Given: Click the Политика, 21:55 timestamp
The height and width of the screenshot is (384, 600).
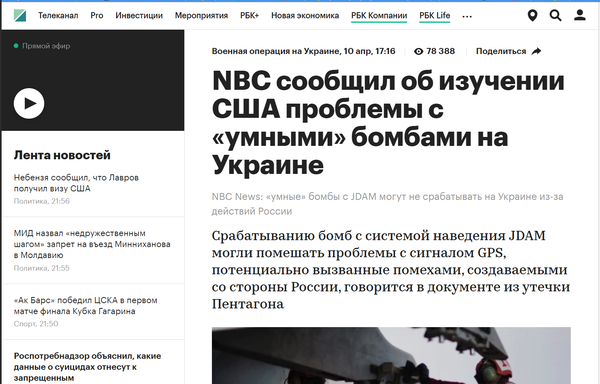Looking at the screenshot, I should (x=42, y=268).
